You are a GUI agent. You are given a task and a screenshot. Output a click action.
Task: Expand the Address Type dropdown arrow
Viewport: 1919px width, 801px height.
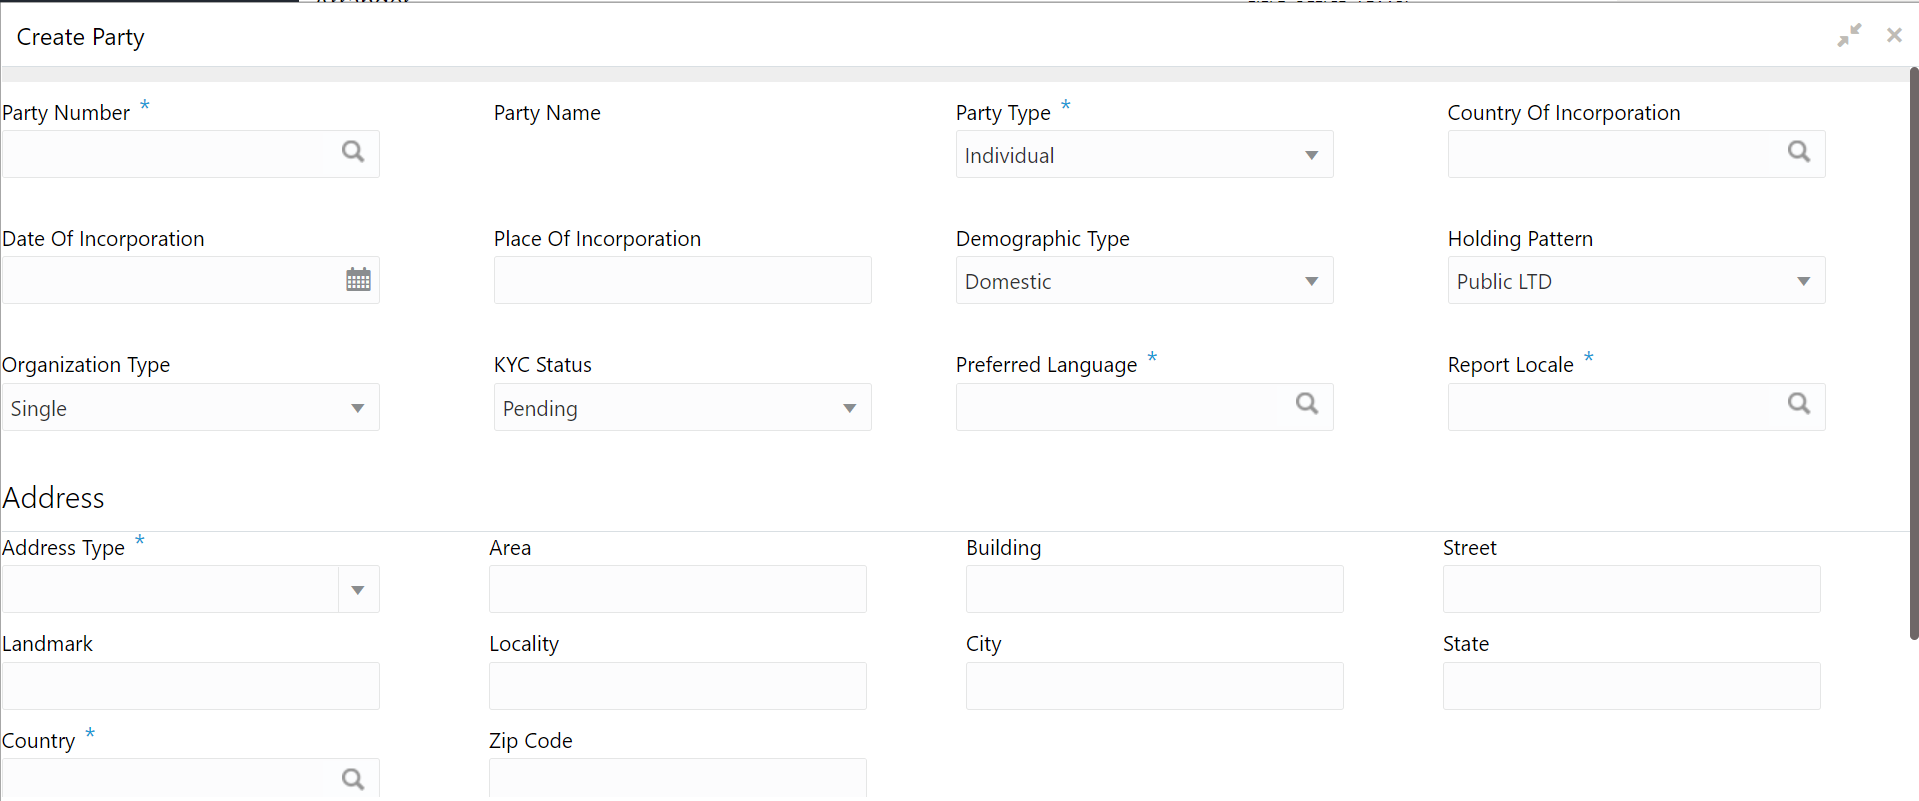click(358, 590)
